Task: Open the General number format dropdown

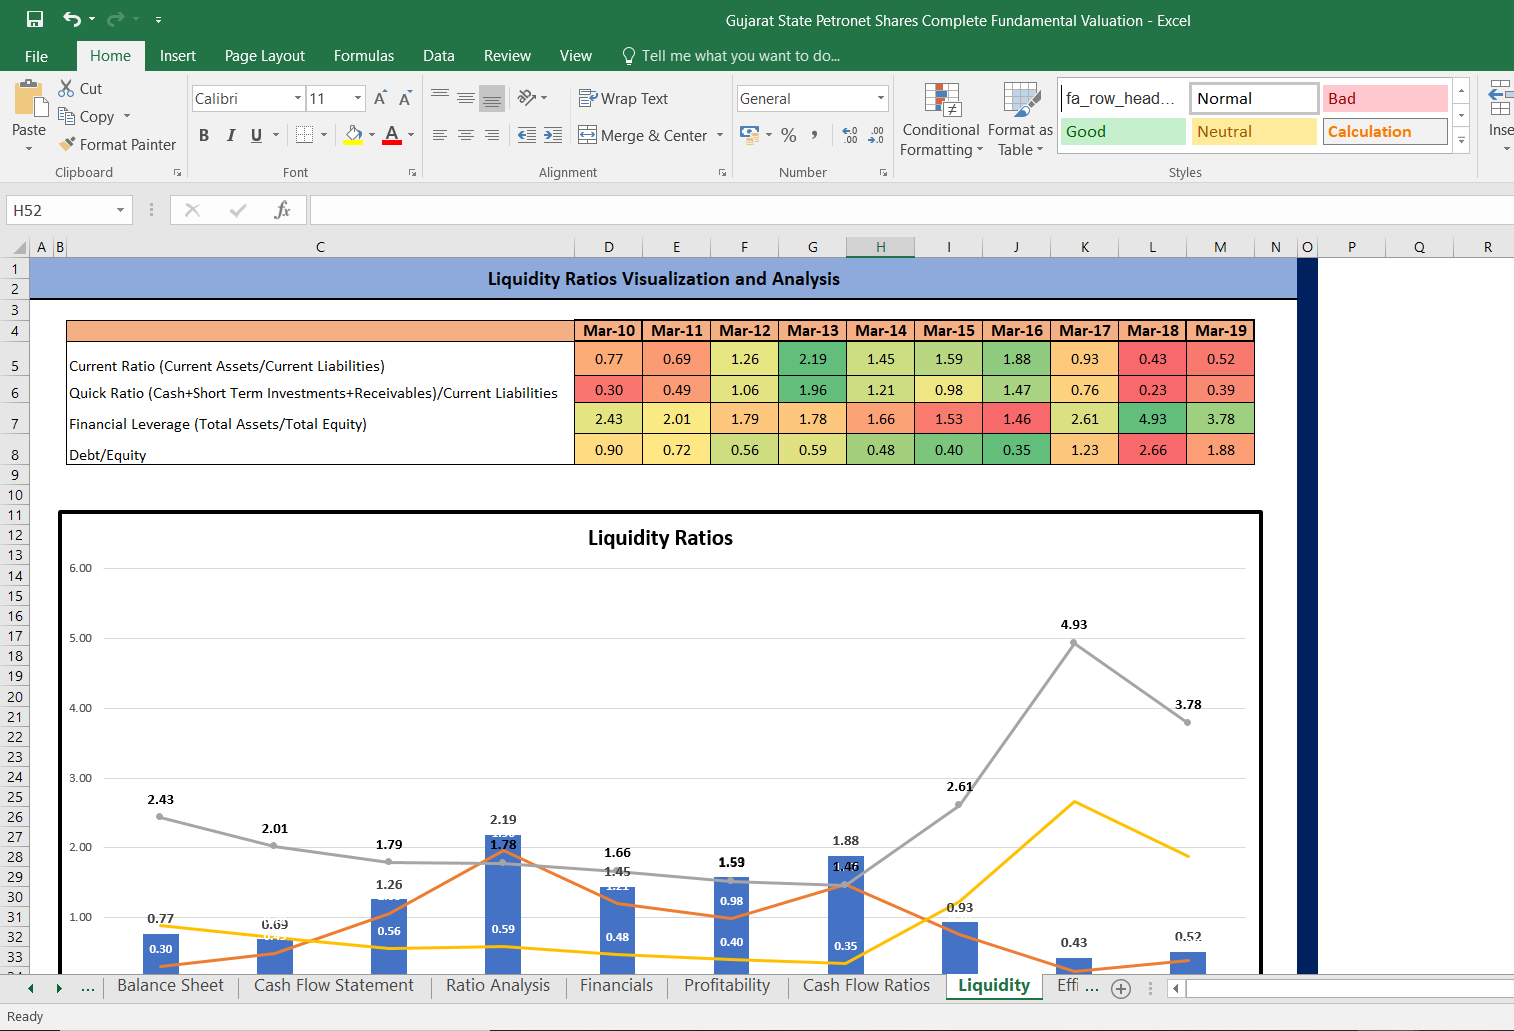Action: point(881,98)
